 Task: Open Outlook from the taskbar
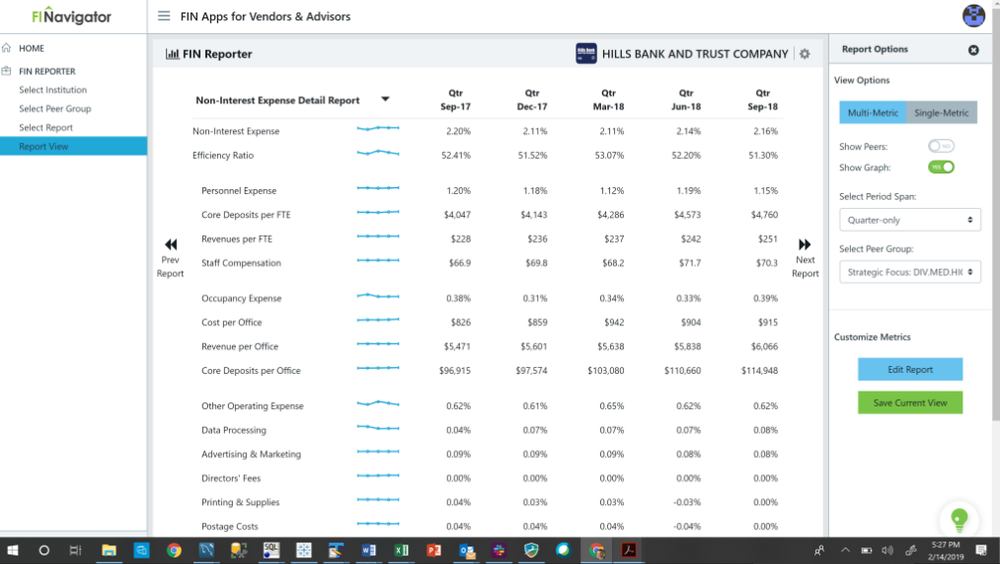pos(467,550)
